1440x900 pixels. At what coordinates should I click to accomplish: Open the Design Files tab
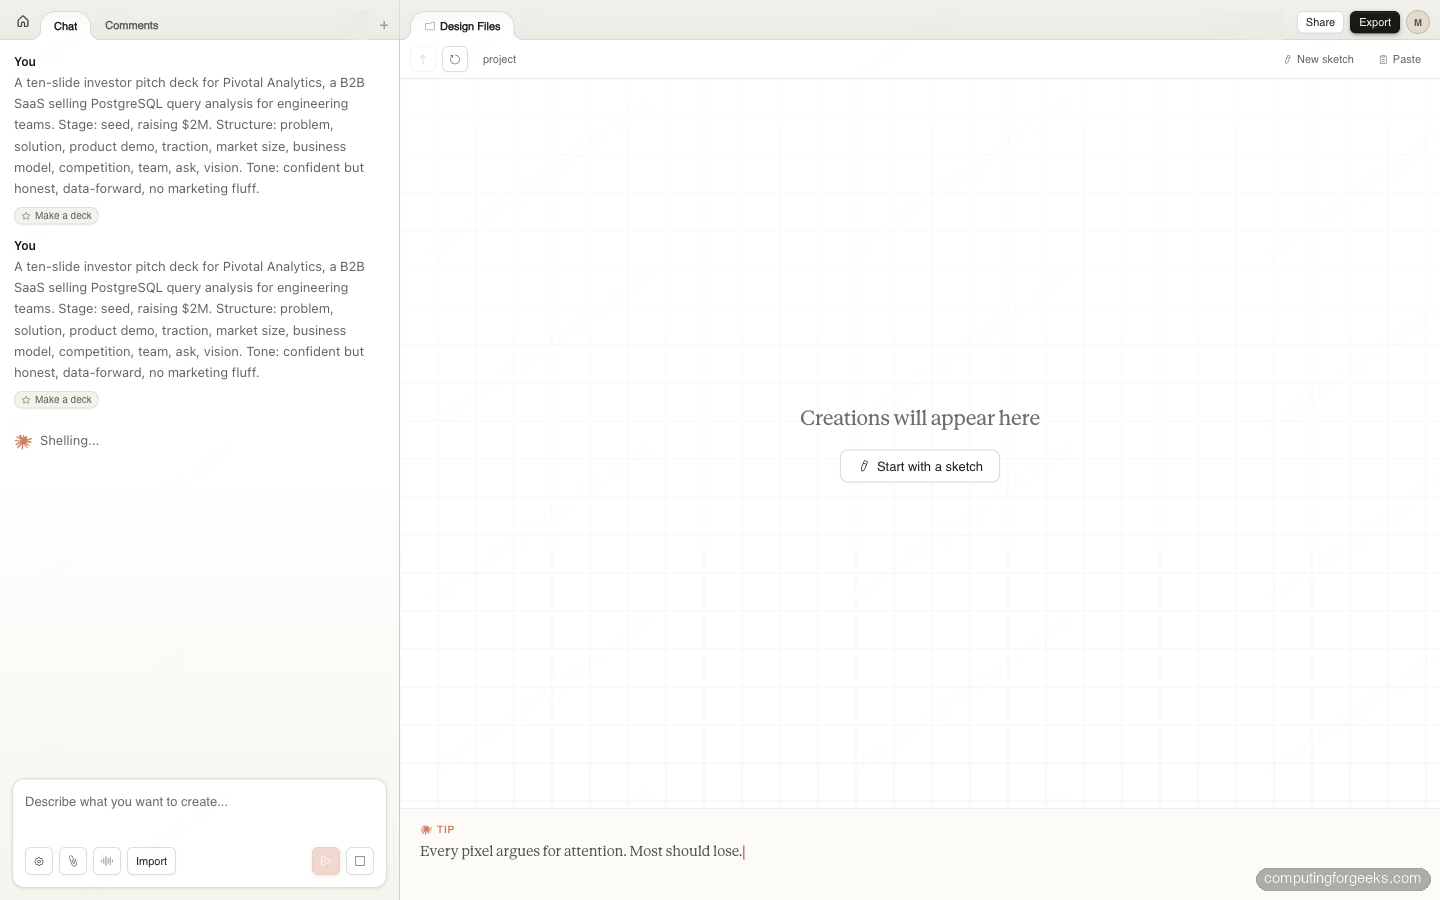click(462, 26)
